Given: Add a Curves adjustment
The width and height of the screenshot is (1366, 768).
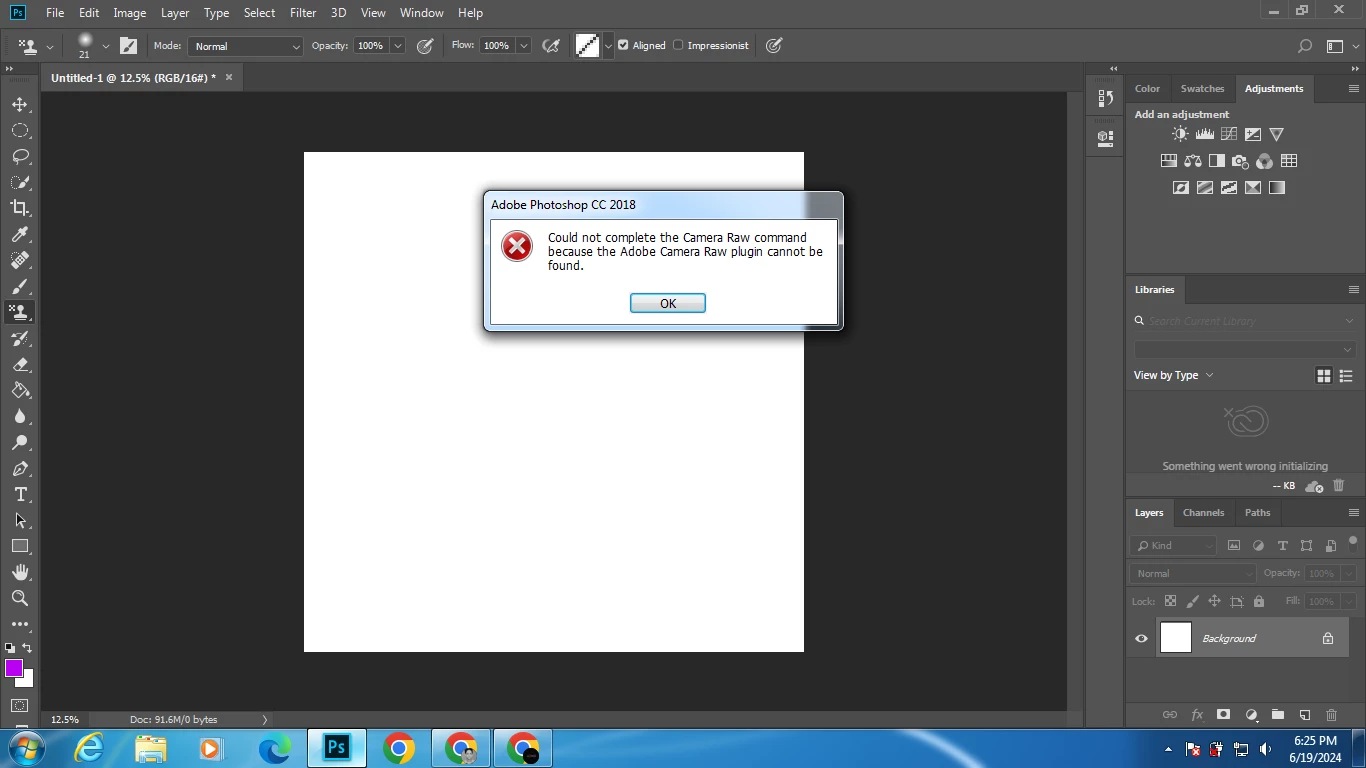Looking at the screenshot, I should 1229,134.
